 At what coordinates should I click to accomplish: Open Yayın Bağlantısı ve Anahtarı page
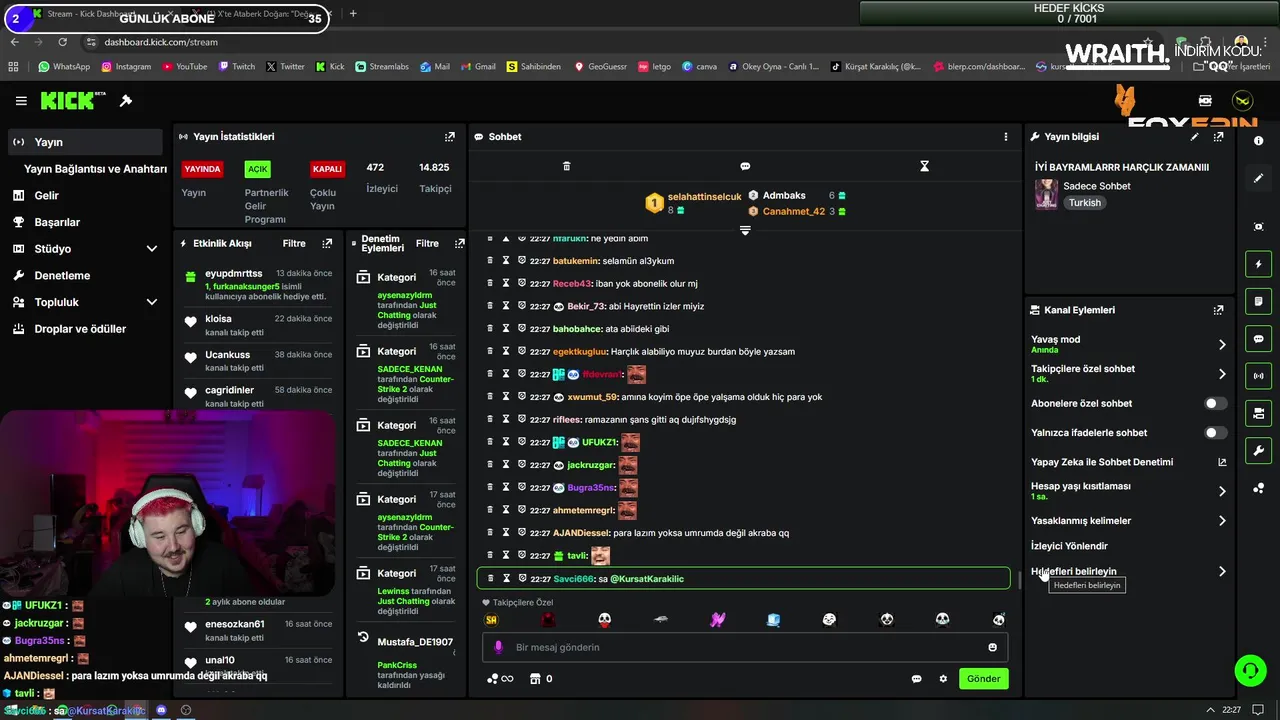95,169
